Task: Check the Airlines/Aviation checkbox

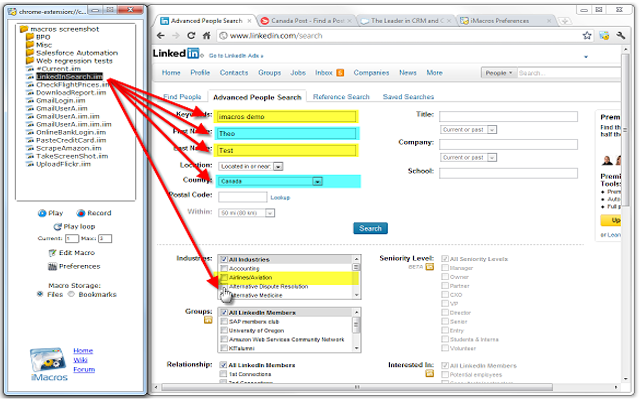Action: point(224,278)
